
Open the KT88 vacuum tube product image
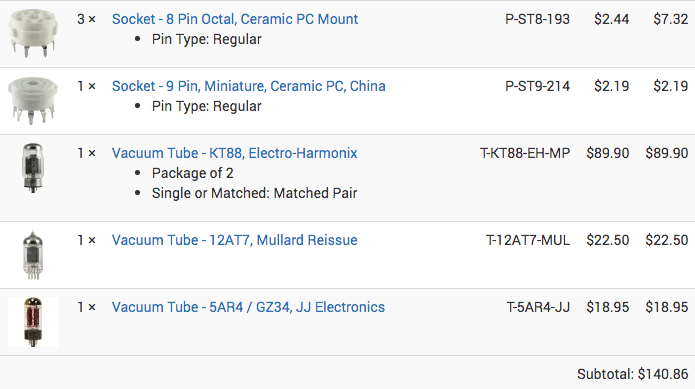(33, 168)
